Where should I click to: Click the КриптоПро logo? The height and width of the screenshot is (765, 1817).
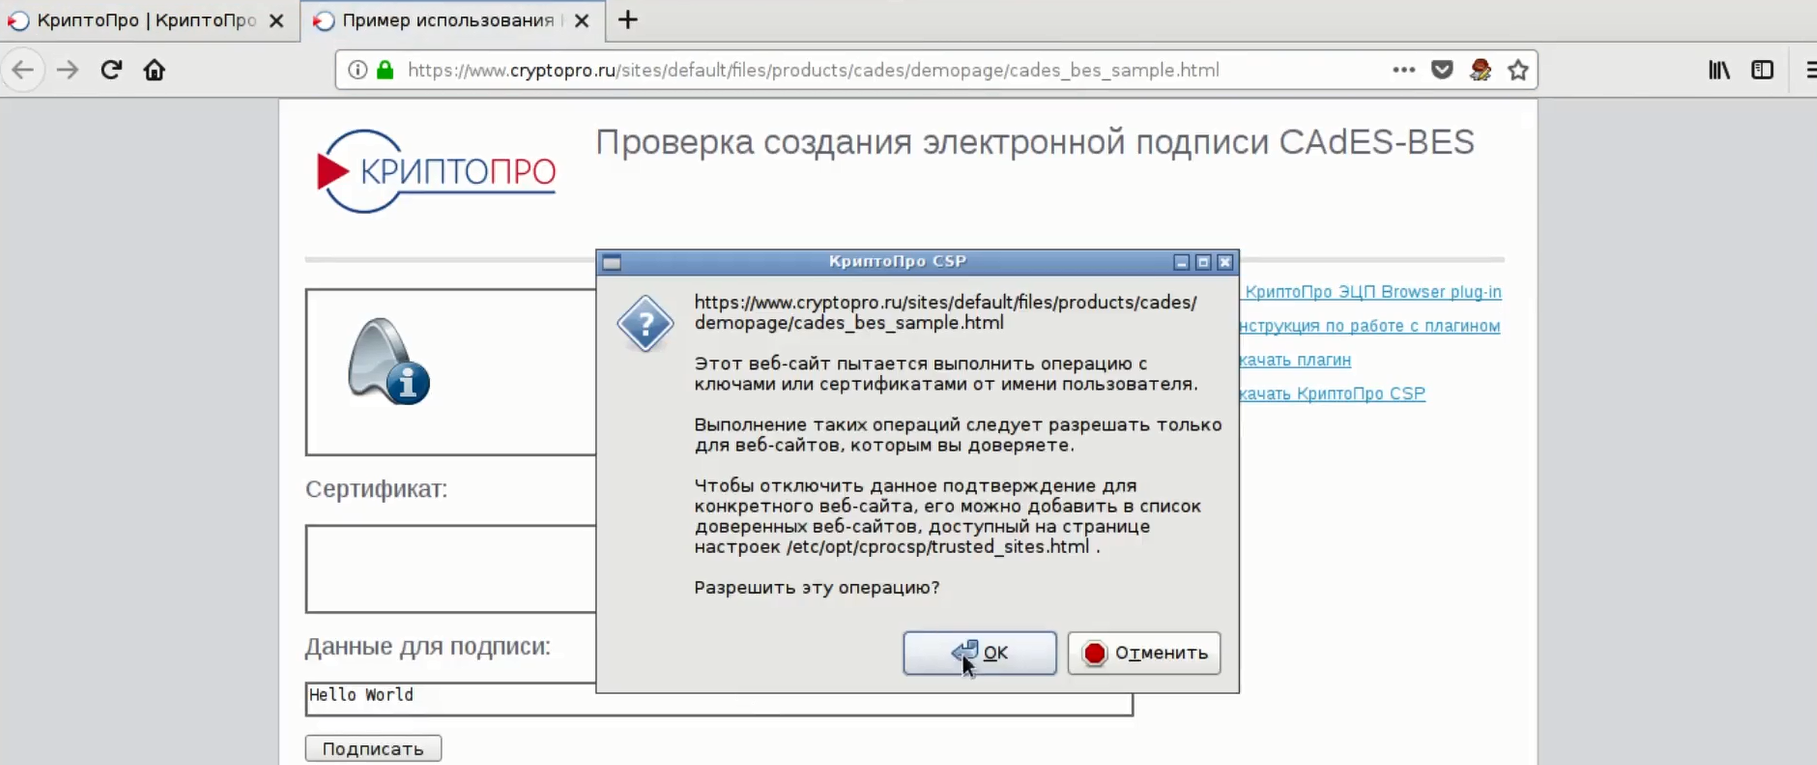click(x=436, y=171)
